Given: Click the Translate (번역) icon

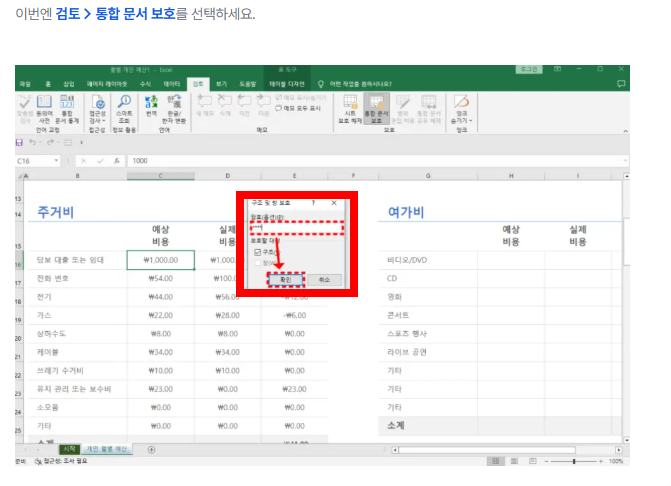Looking at the screenshot, I should pyautogui.click(x=151, y=106).
